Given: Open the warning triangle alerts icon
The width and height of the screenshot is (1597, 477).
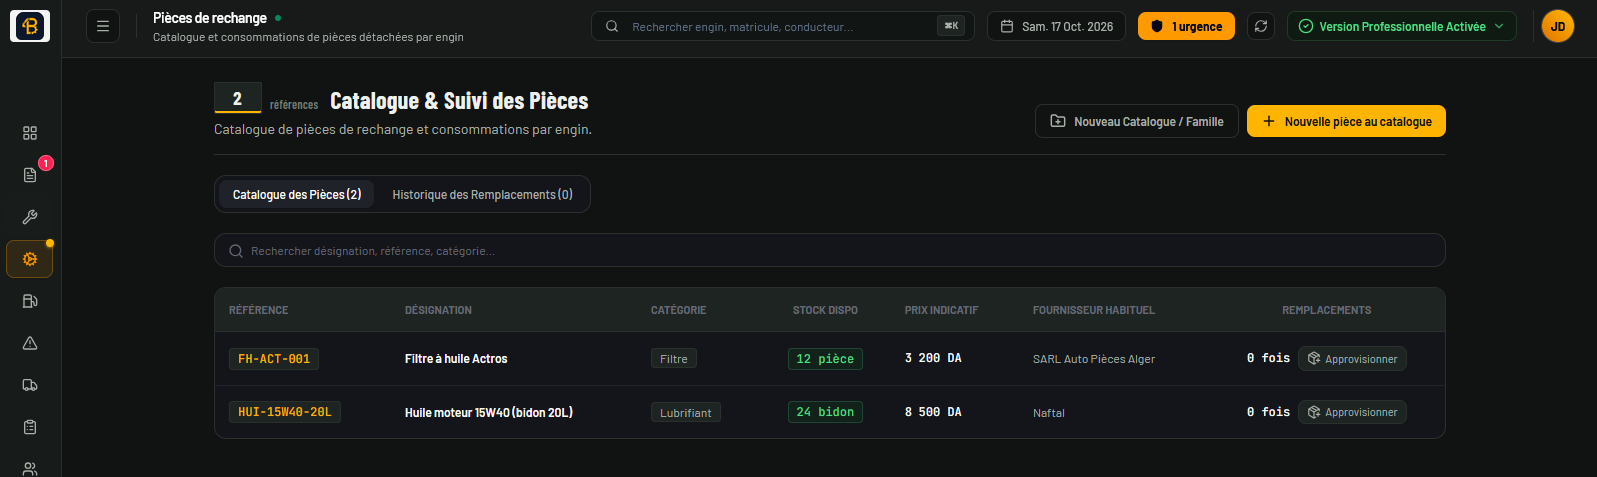Looking at the screenshot, I should click(30, 343).
